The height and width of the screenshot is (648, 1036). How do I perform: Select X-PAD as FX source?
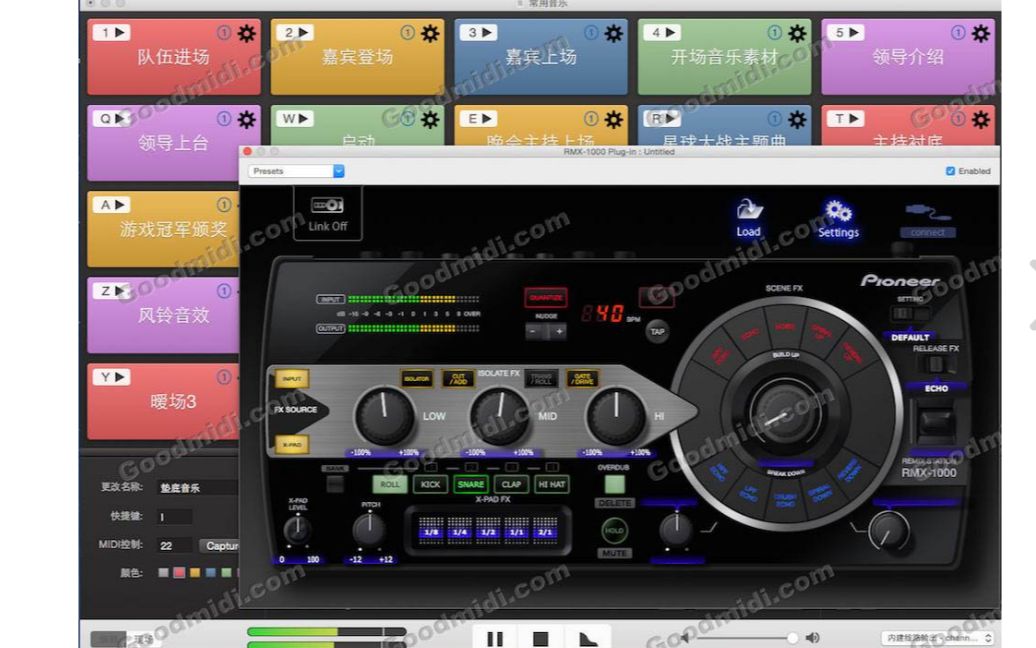[x=292, y=445]
